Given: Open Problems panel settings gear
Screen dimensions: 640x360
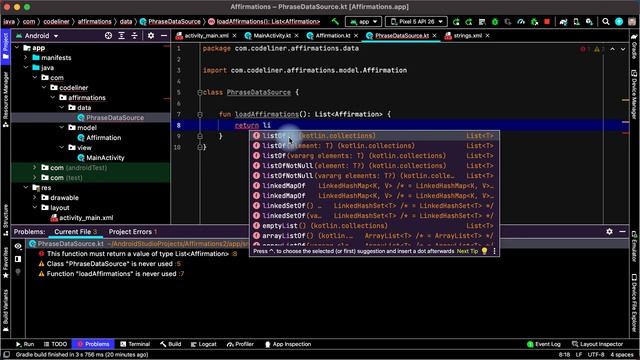Looking at the screenshot, I should [609, 231].
